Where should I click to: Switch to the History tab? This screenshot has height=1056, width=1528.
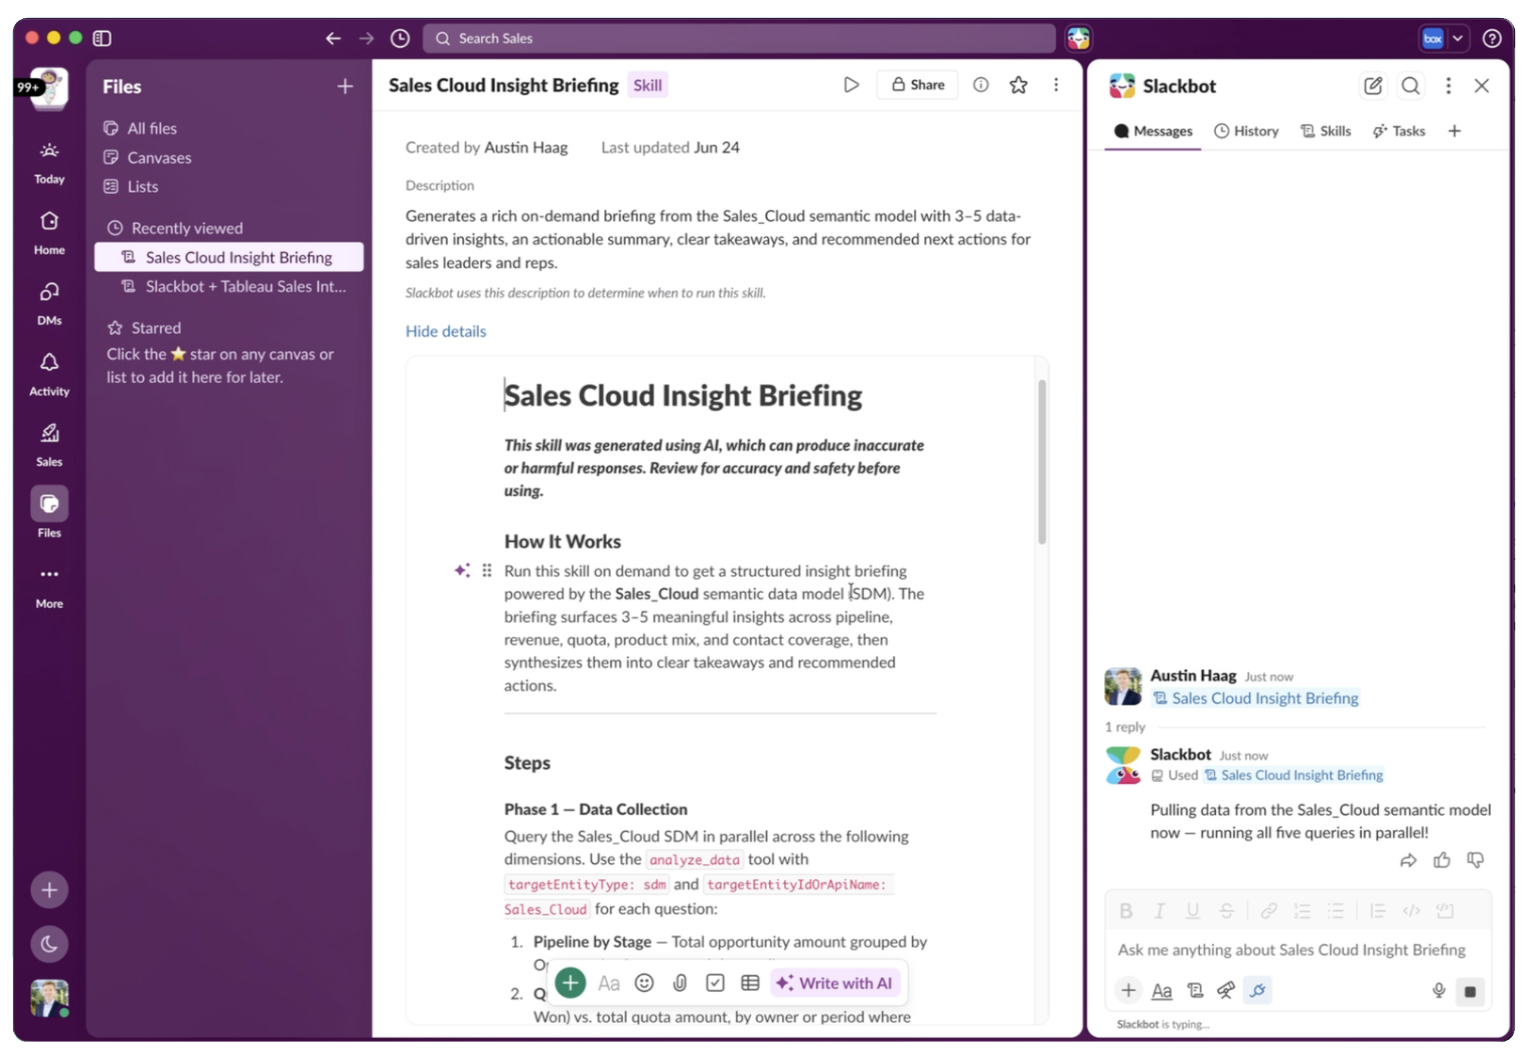tap(1246, 131)
